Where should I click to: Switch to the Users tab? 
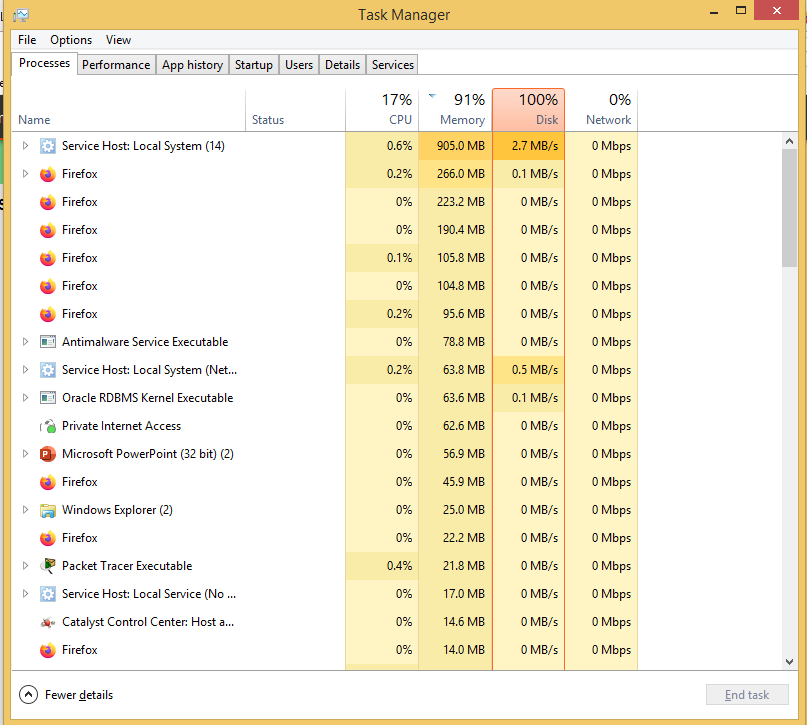coord(299,65)
